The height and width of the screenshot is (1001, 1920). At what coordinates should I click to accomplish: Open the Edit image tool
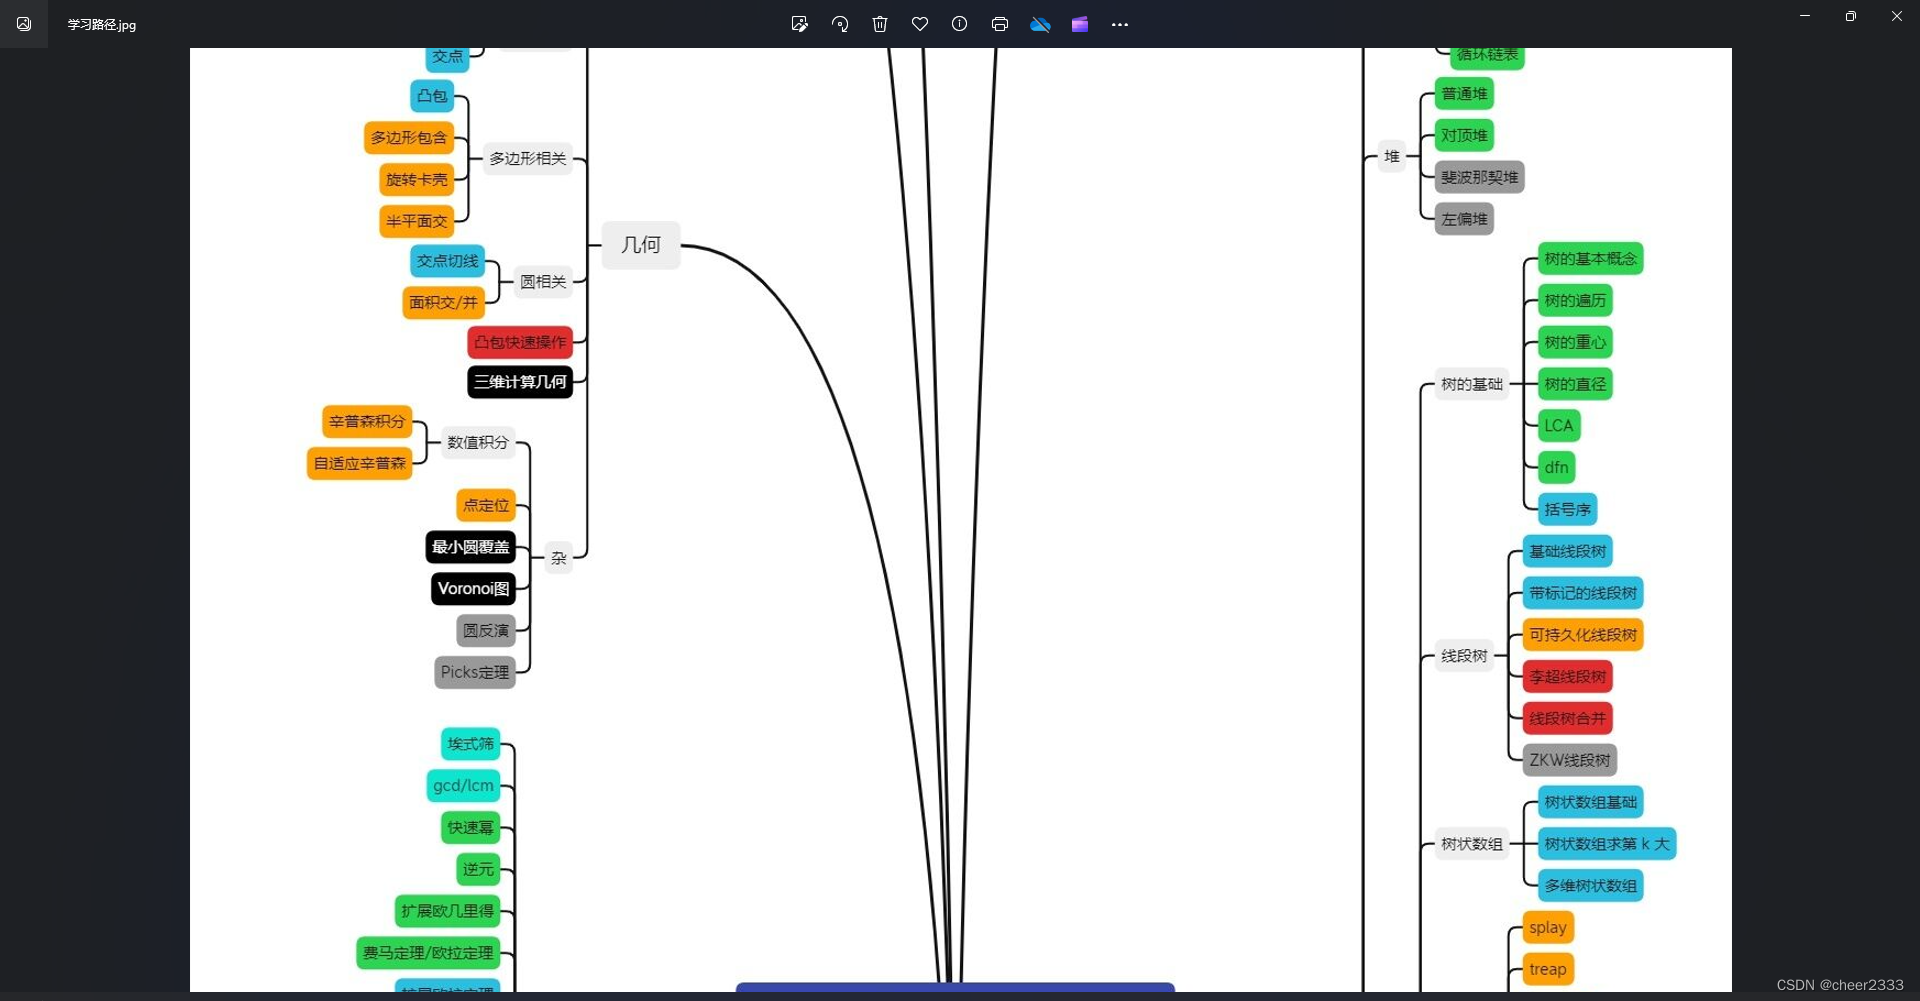tap(799, 24)
